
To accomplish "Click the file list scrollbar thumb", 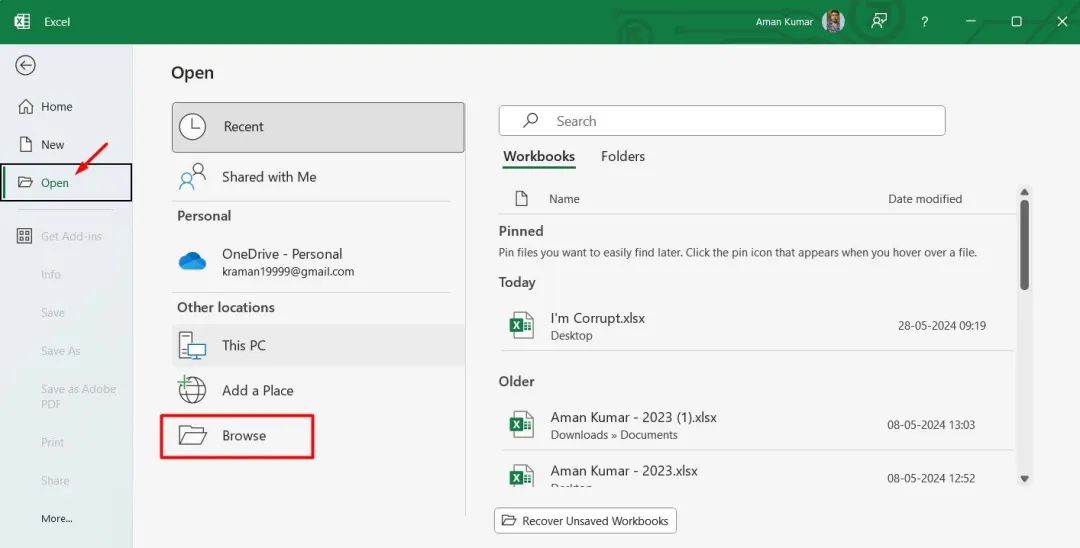I will coord(1024,245).
